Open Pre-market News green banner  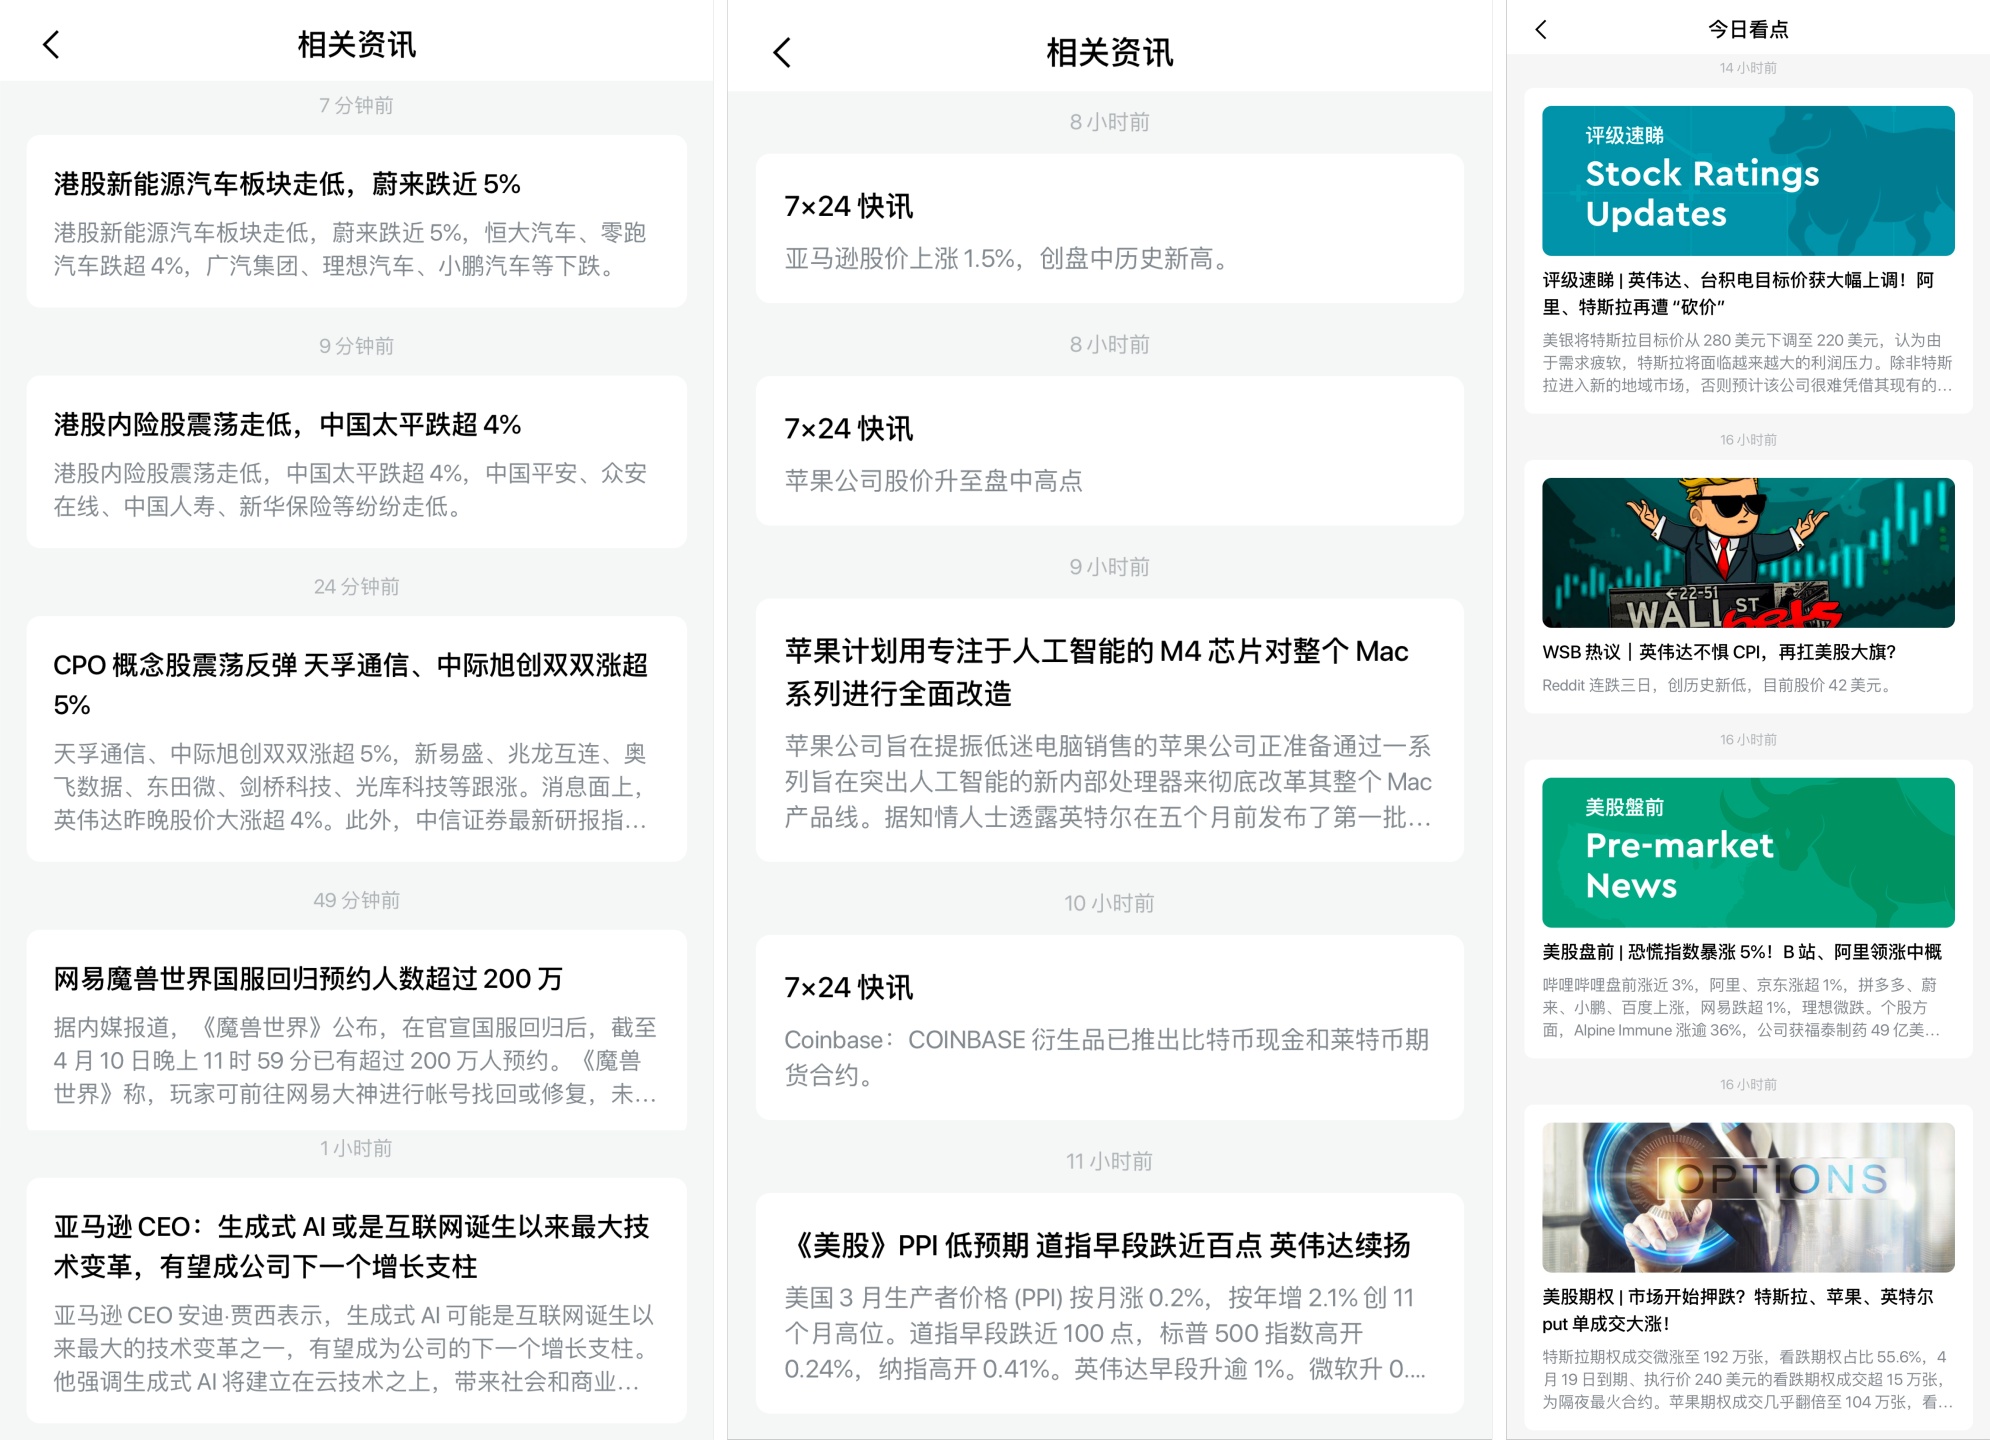tap(1747, 852)
